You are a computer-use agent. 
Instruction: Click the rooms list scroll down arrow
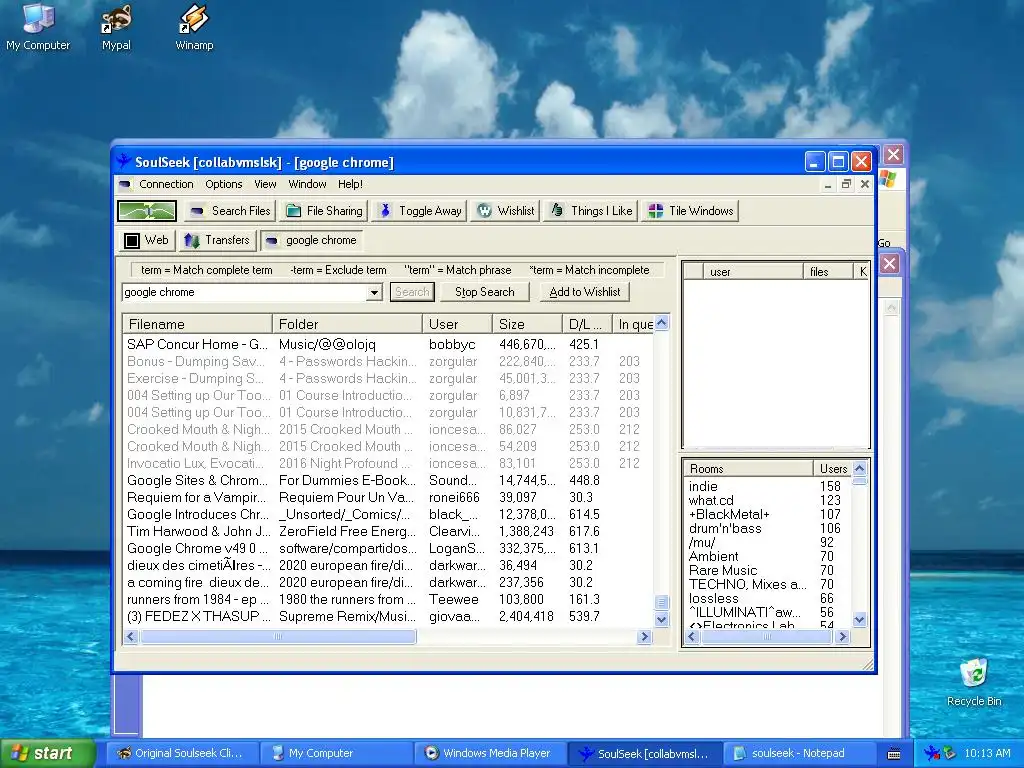pos(859,620)
